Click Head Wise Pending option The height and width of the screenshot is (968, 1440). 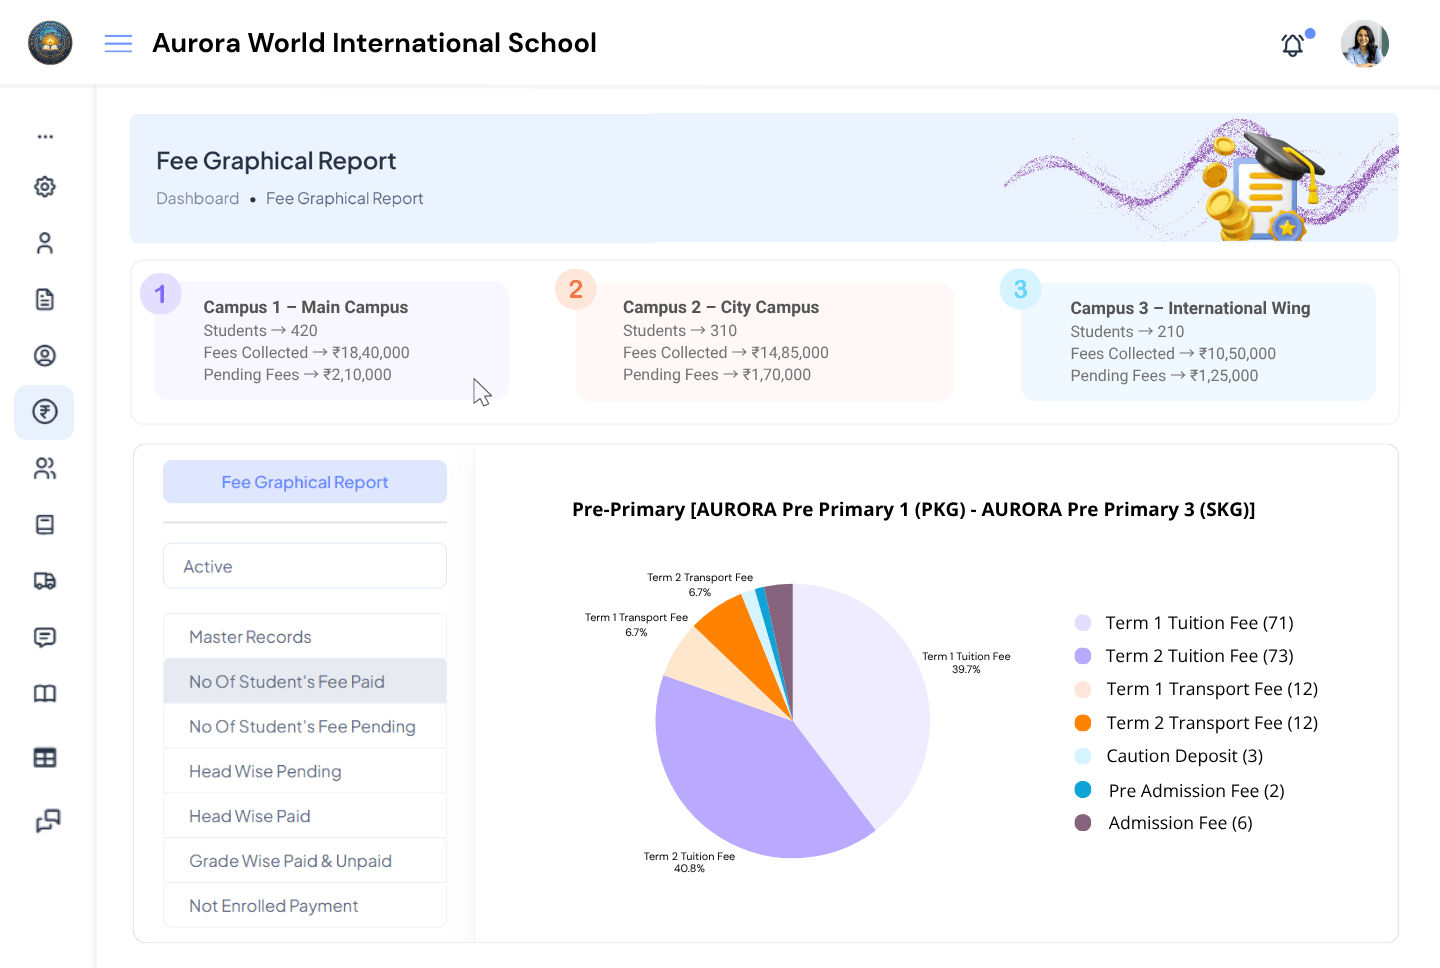click(304, 771)
